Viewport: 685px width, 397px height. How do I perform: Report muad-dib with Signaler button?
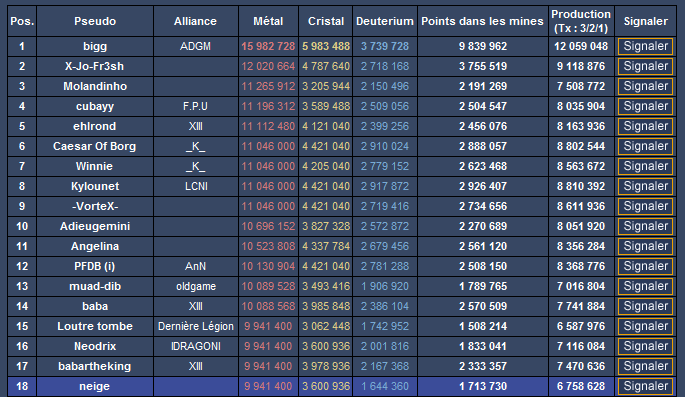tap(645, 287)
